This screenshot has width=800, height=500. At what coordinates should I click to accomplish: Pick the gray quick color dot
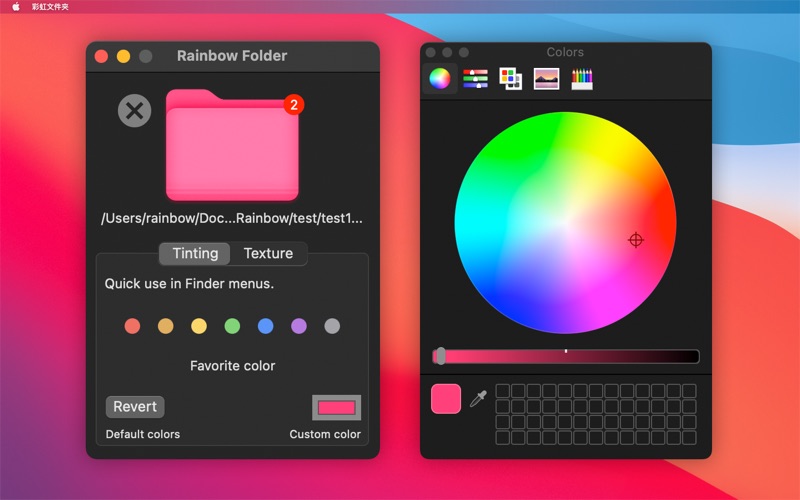click(x=332, y=326)
